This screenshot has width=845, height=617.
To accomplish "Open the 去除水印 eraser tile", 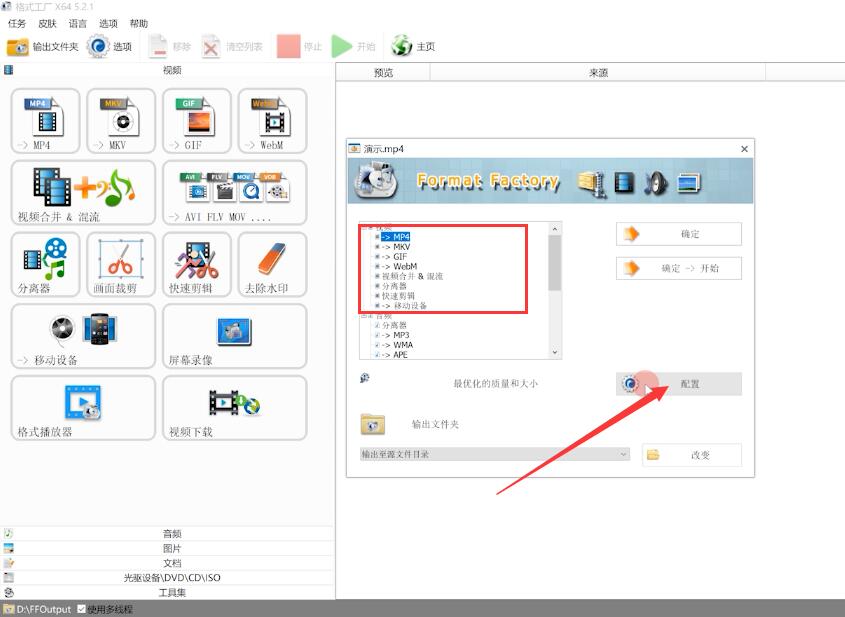I will click(x=273, y=265).
